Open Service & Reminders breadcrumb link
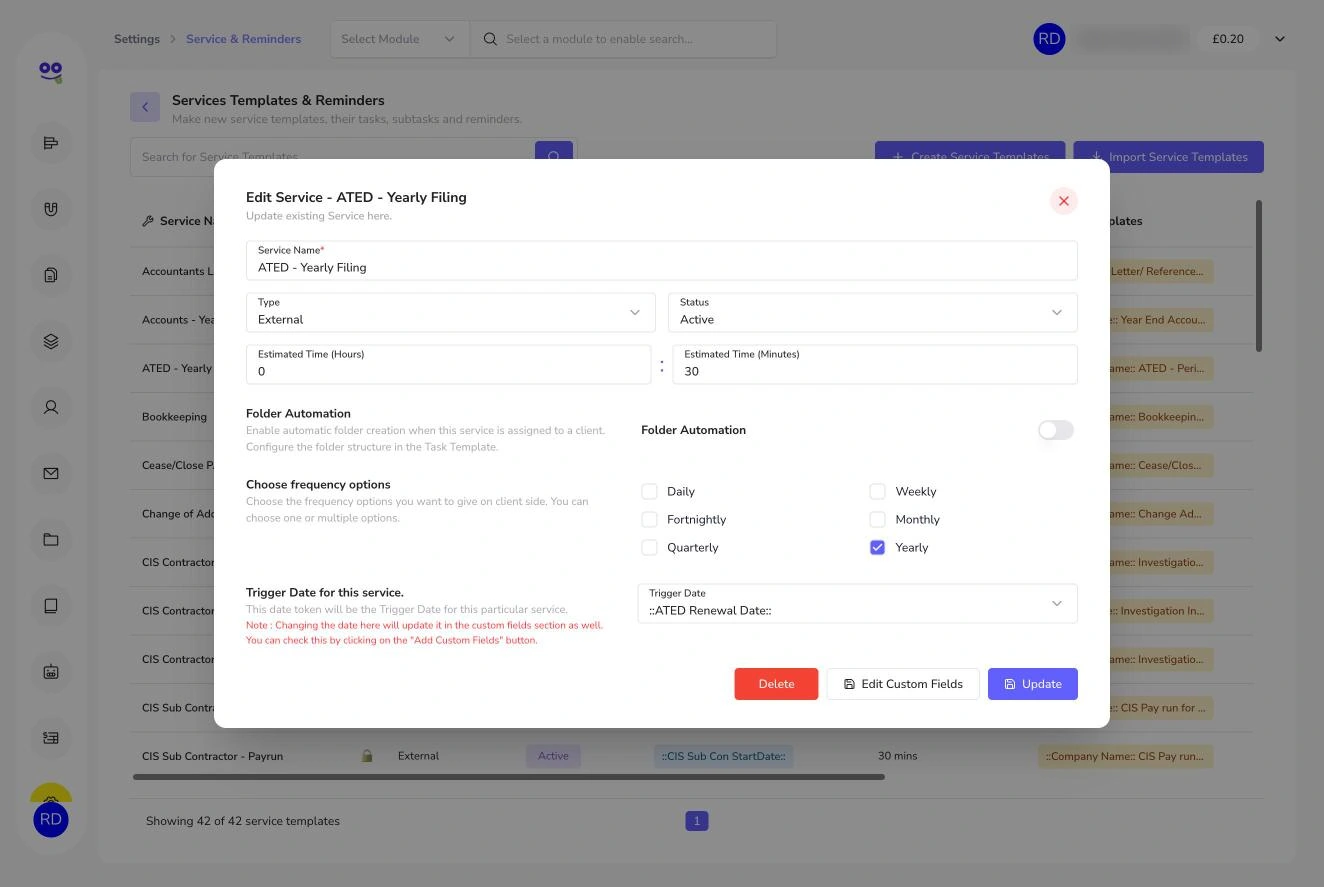 pos(243,39)
